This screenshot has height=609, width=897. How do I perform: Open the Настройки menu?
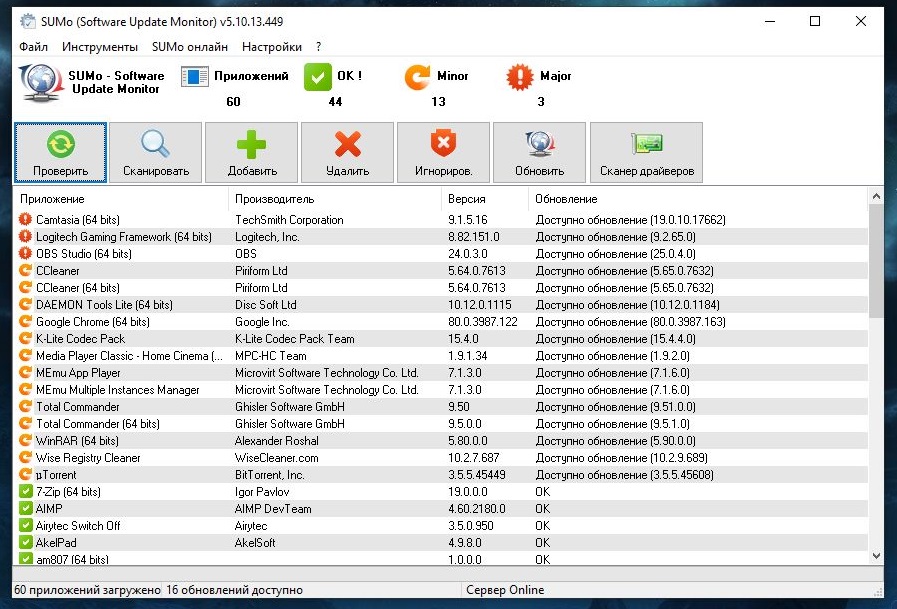[271, 47]
